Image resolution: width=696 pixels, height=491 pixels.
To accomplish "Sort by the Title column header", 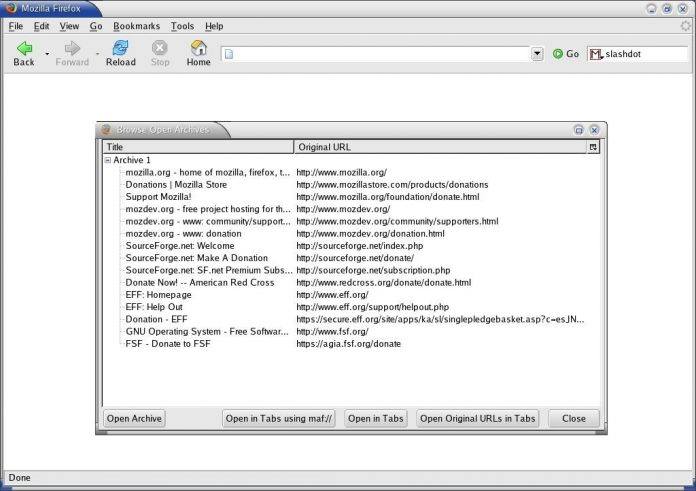I will [x=198, y=147].
